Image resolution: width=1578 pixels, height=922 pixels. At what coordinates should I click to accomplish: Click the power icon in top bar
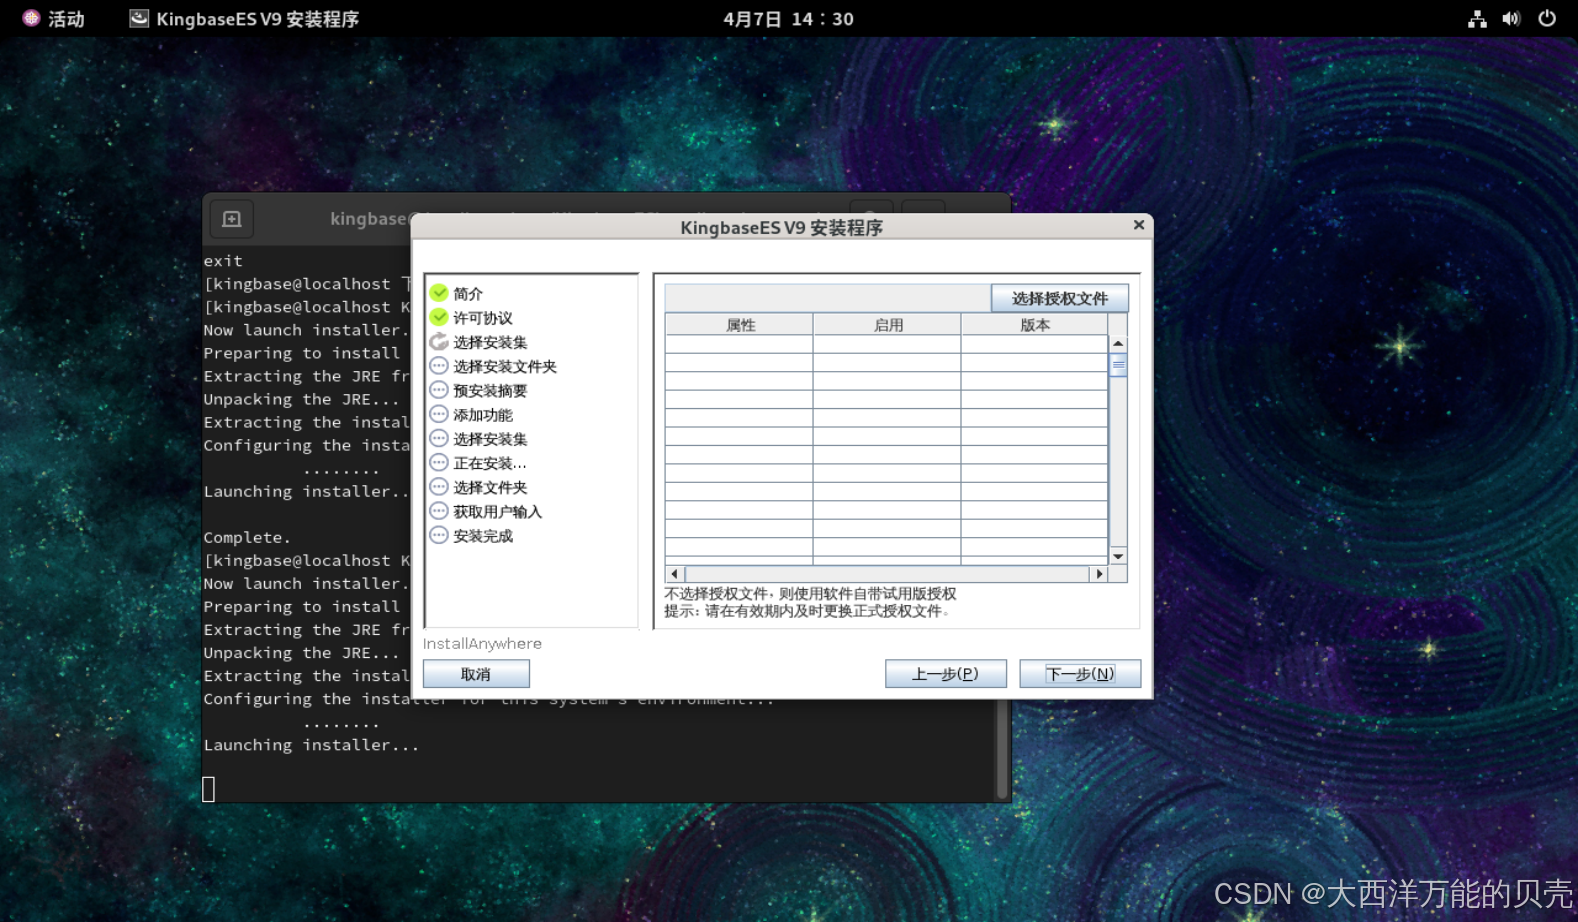[x=1547, y=18]
